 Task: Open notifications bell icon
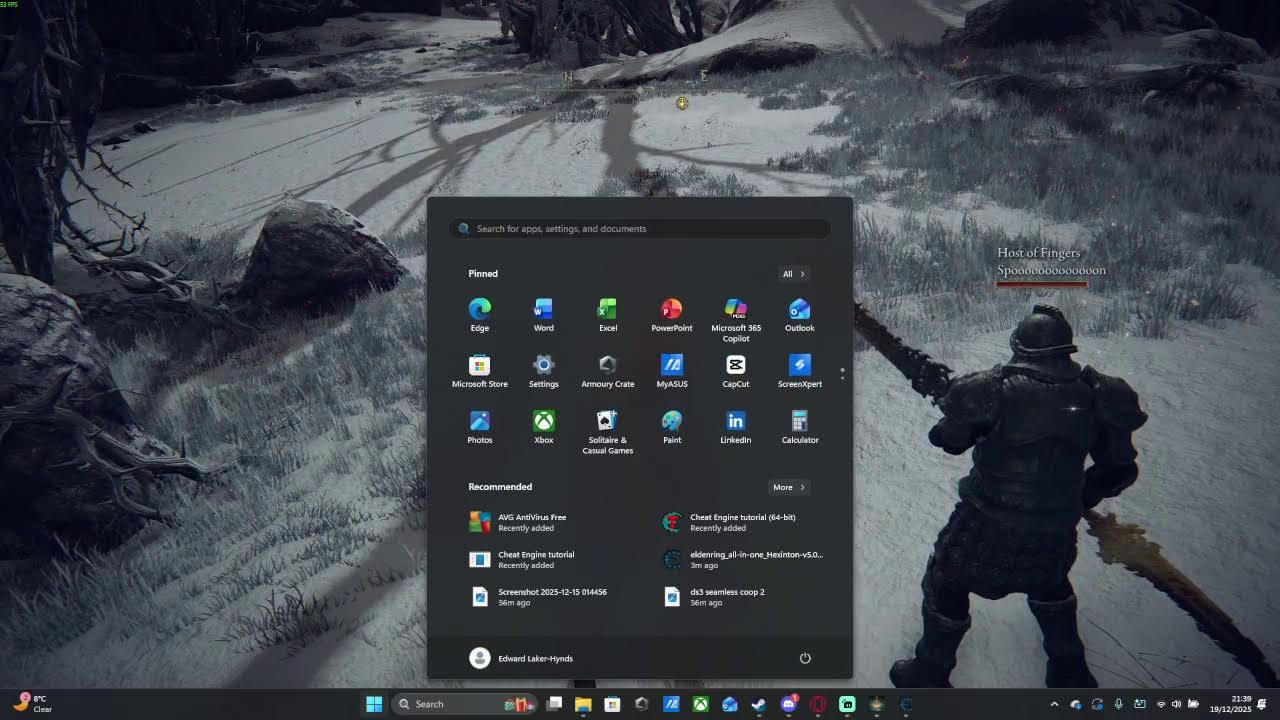tap(1263, 704)
